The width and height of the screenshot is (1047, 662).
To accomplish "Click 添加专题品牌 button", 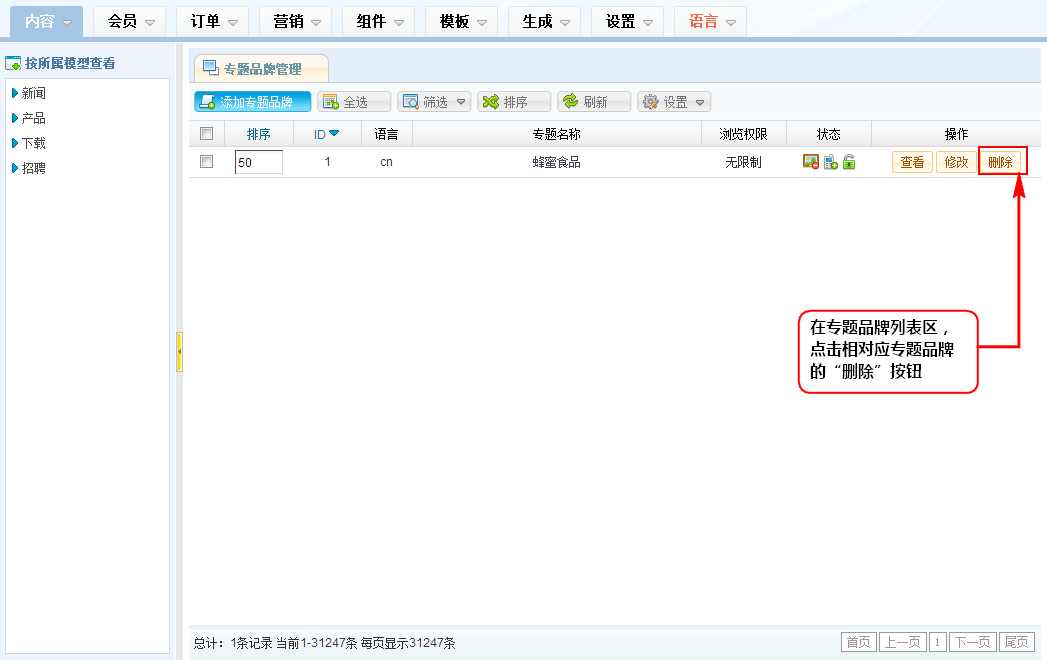I will click(x=253, y=102).
